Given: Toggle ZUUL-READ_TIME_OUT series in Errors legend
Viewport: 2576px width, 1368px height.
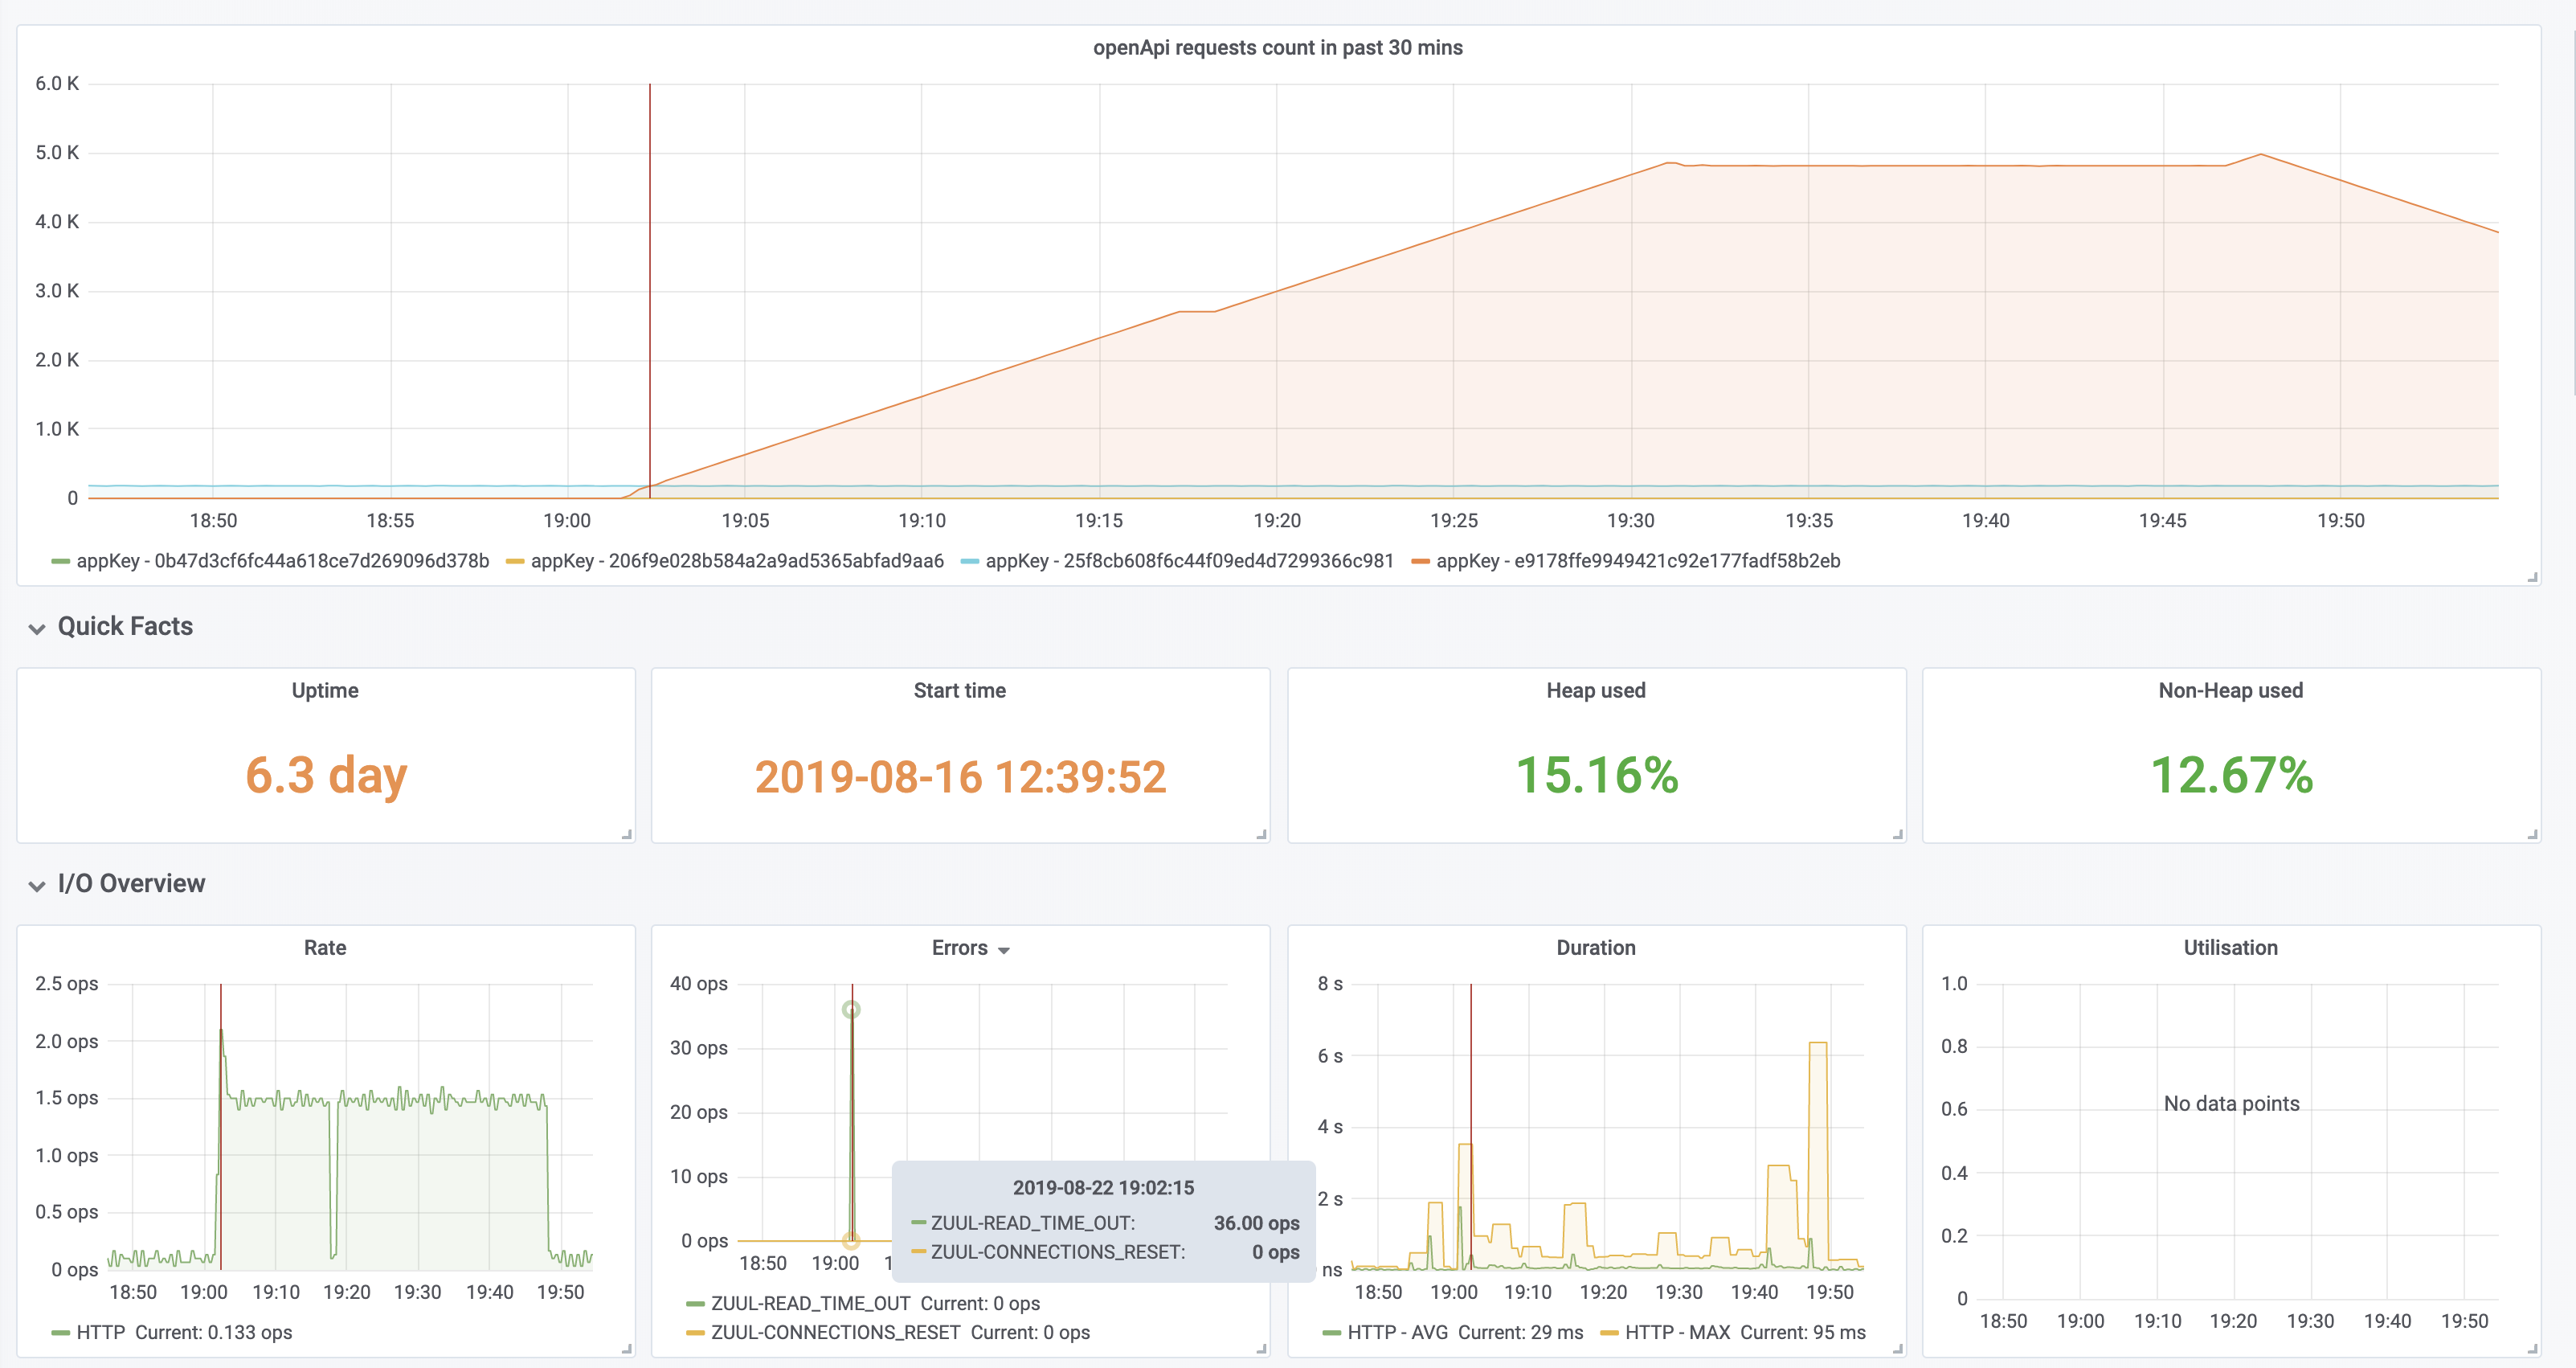Looking at the screenshot, I should [x=809, y=1303].
